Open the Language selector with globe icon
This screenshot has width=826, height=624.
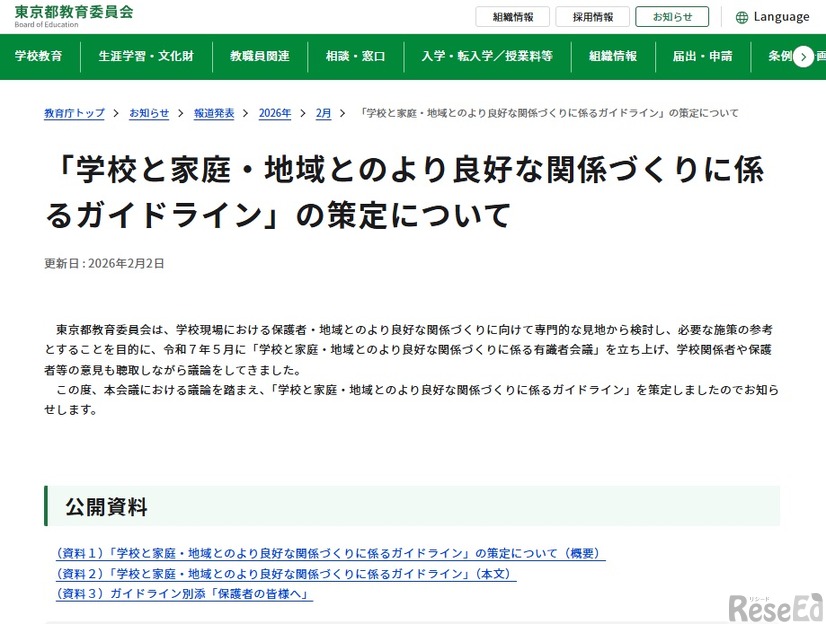(x=772, y=16)
